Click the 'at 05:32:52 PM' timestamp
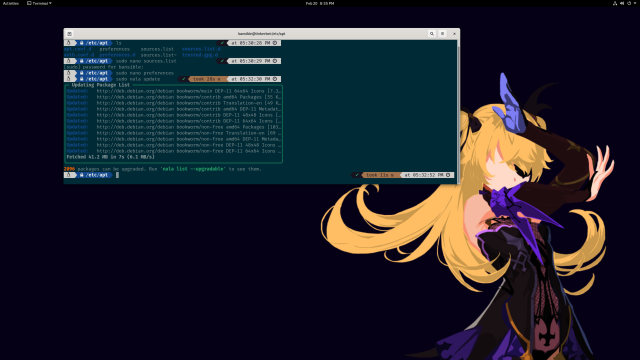The height and width of the screenshot is (360, 640). 427,175
